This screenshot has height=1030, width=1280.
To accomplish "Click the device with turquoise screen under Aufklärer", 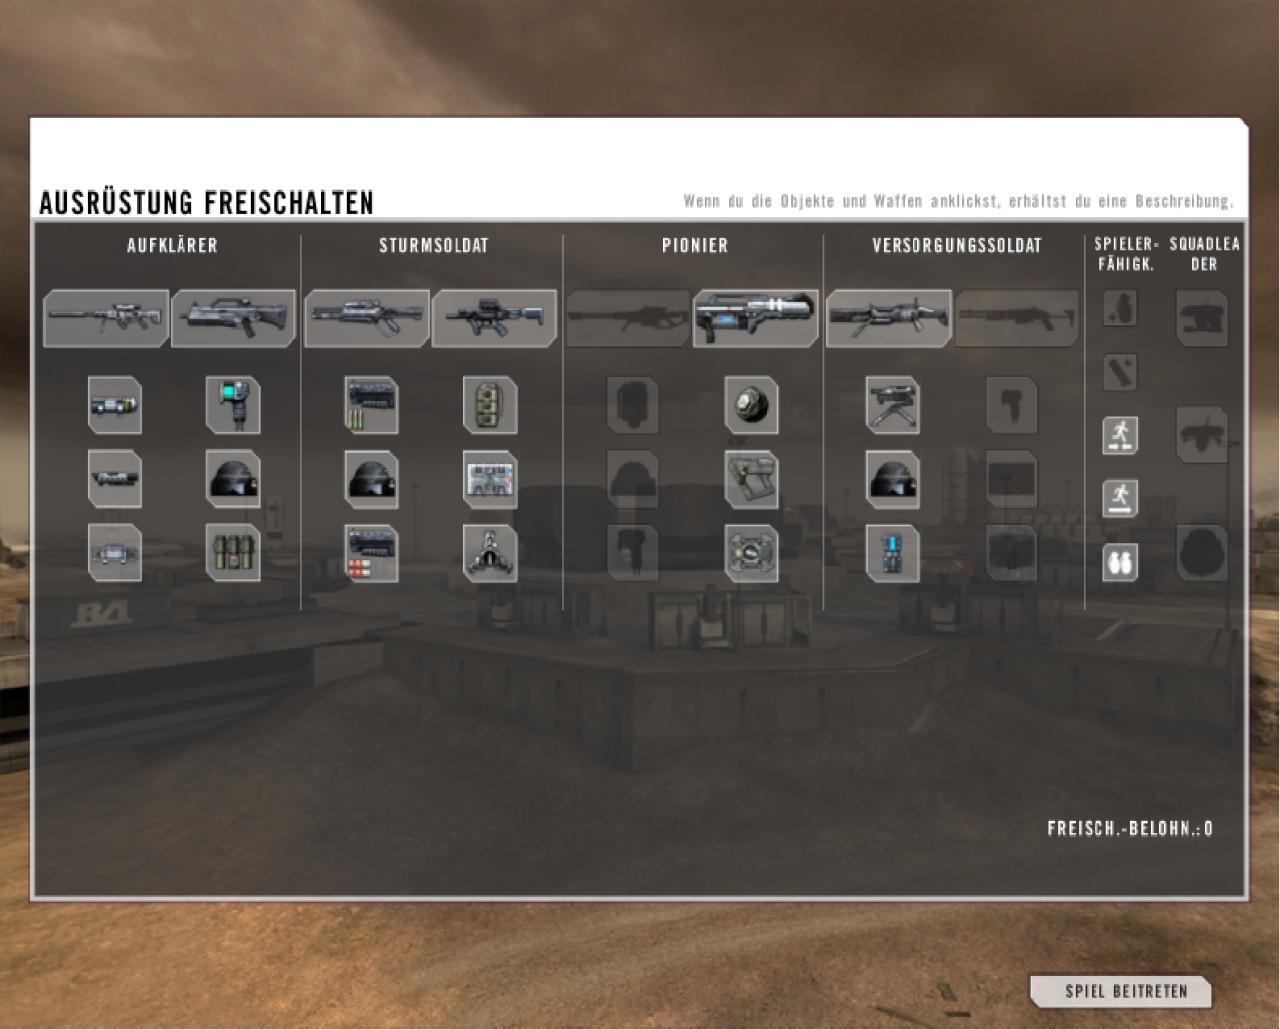I will click(x=233, y=405).
